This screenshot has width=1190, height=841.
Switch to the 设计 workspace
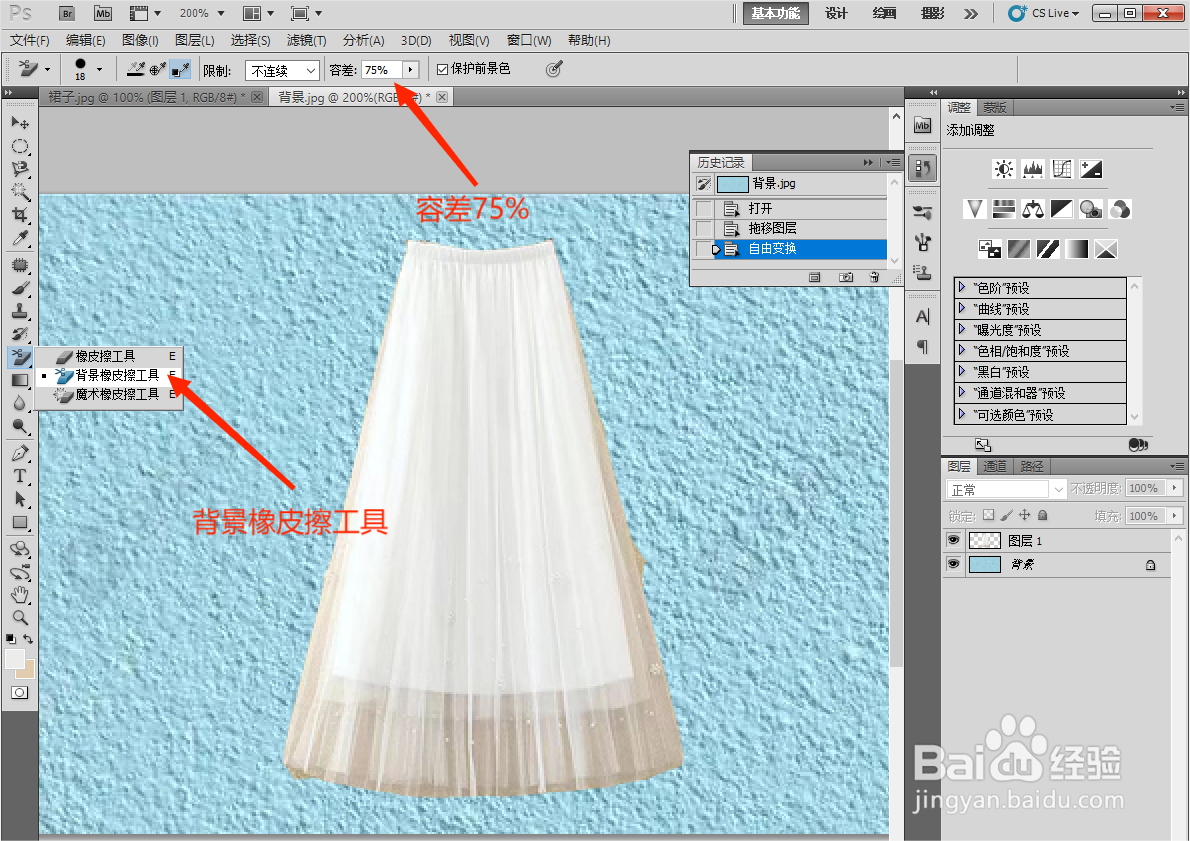(836, 13)
